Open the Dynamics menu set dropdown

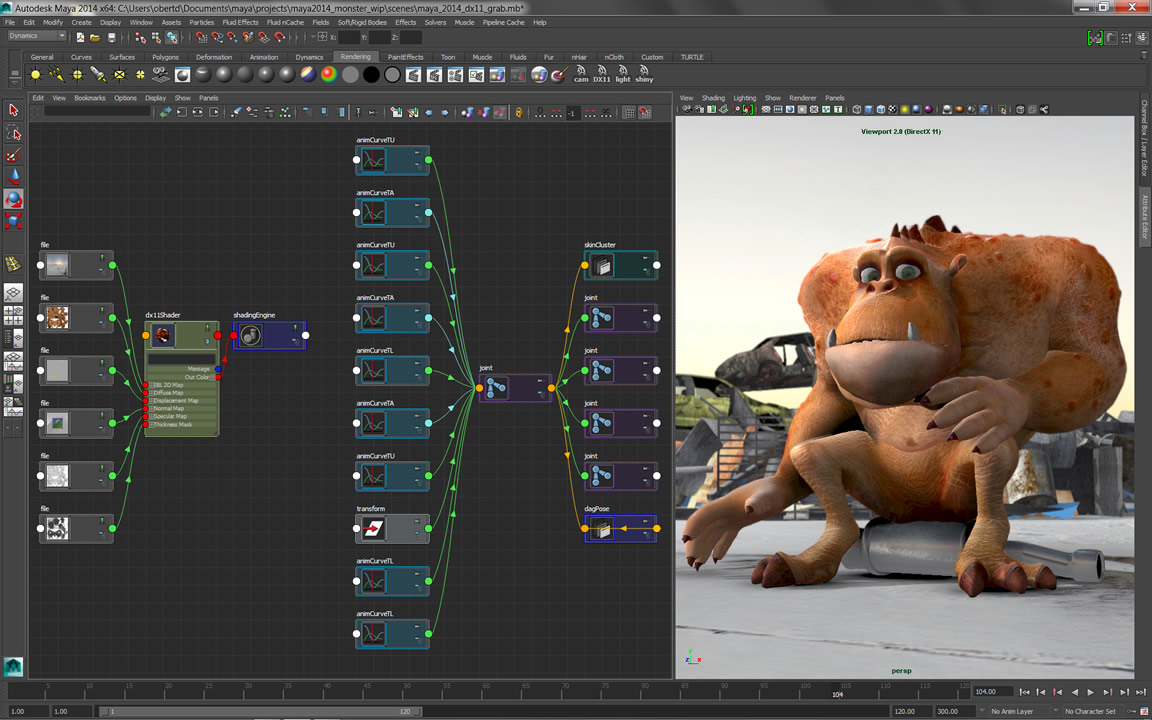pyautogui.click(x=37, y=36)
